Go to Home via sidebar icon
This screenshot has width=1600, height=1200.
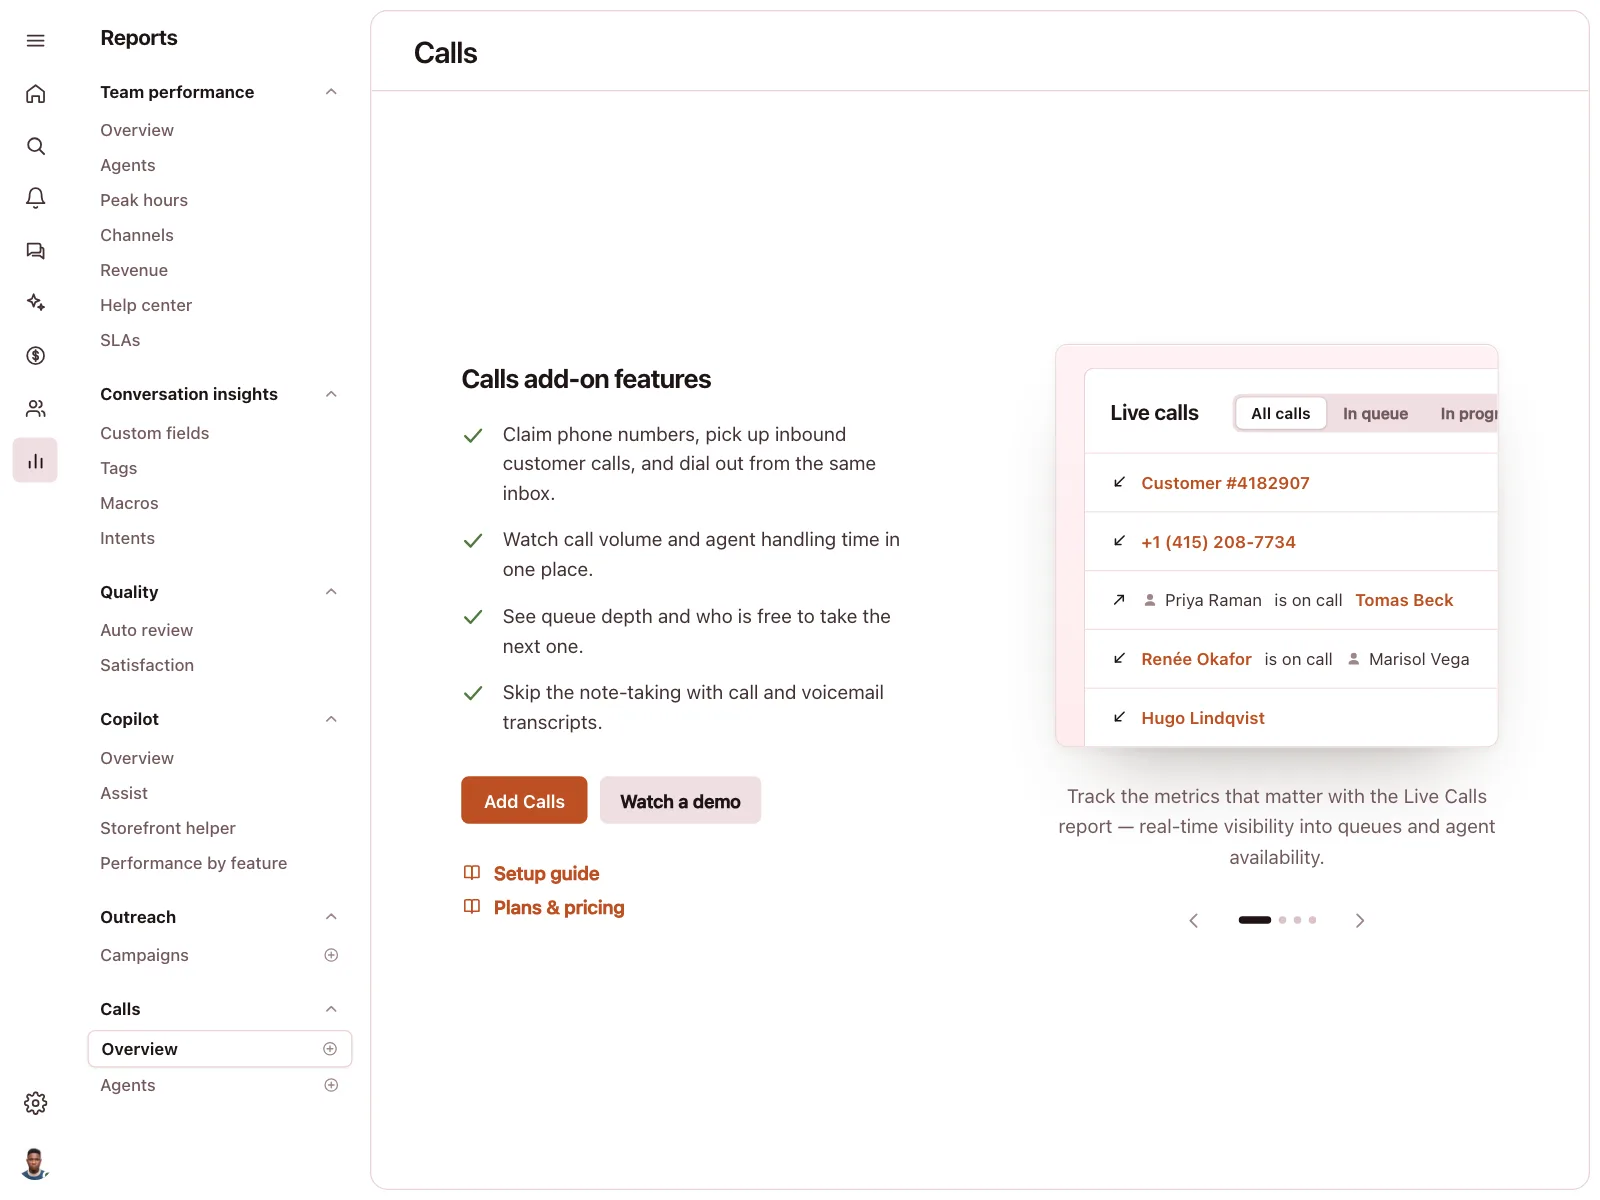(36, 94)
